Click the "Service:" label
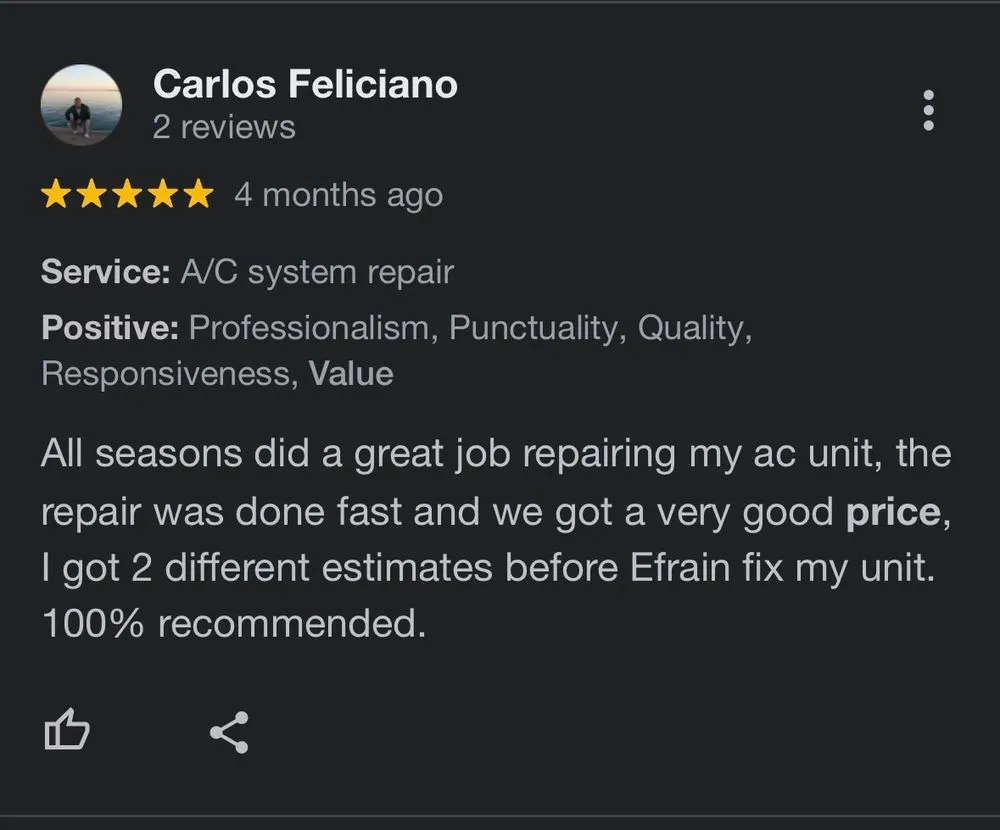 pyautogui.click(x=106, y=272)
